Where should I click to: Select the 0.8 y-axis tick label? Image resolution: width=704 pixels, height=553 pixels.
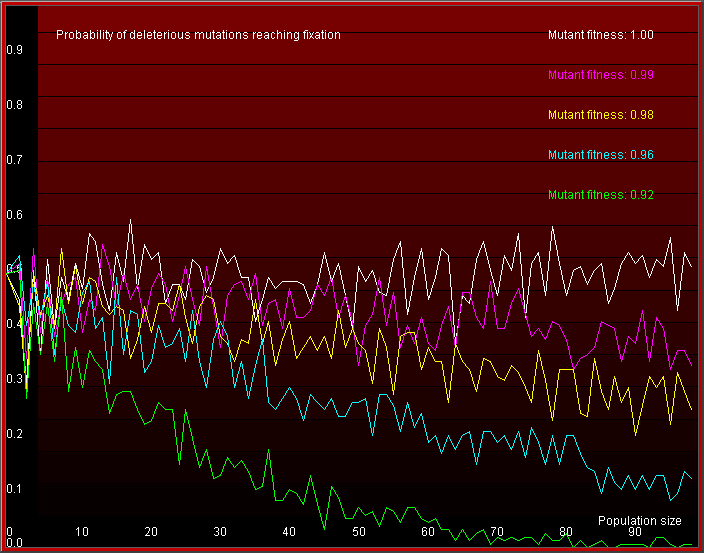(x=15, y=105)
